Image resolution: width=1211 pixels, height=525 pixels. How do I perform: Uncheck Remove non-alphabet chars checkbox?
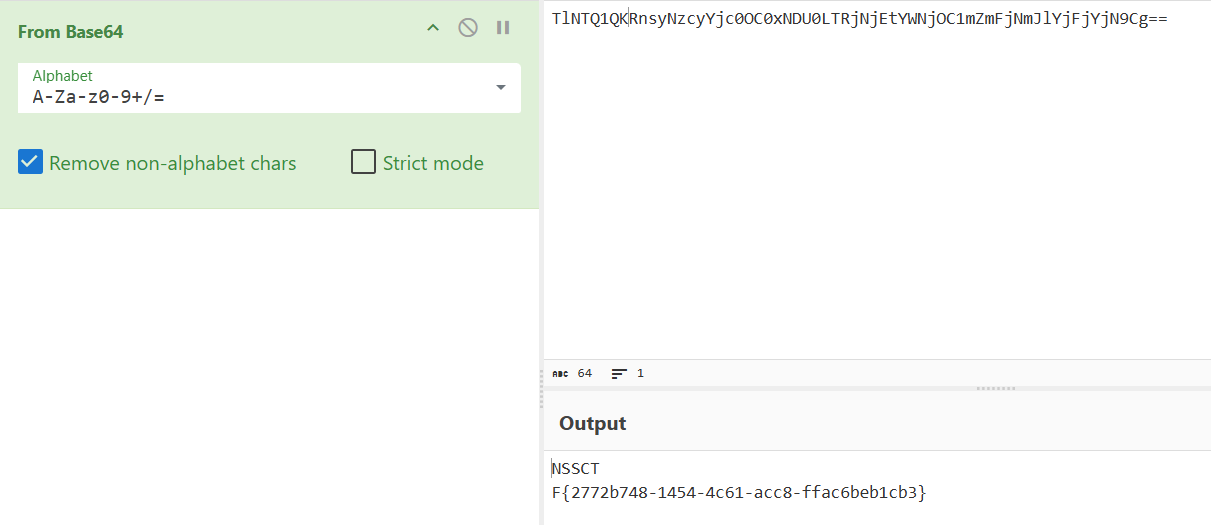(30, 162)
